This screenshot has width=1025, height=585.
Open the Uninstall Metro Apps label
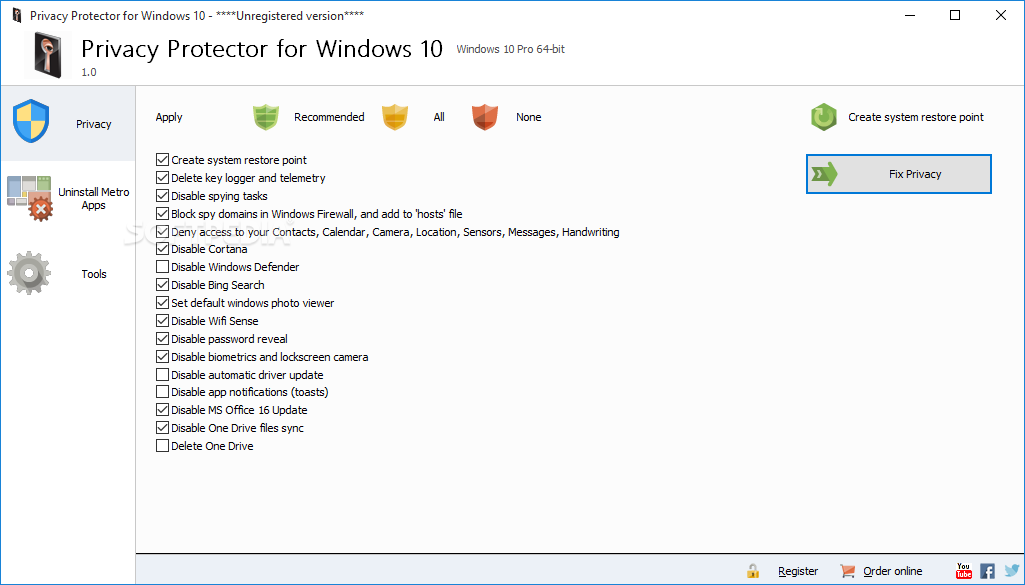tap(93, 199)
